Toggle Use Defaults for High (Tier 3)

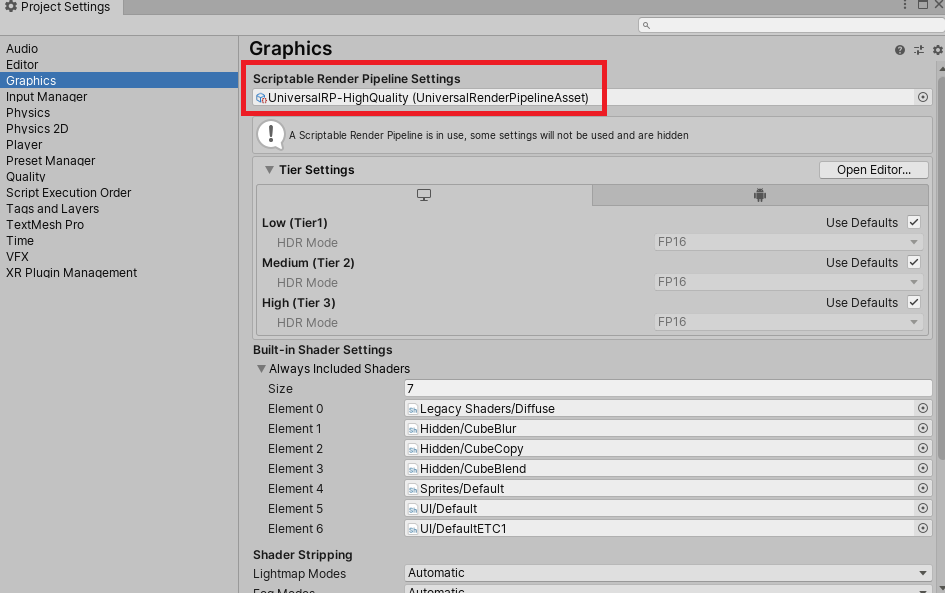tap(914, 302)
